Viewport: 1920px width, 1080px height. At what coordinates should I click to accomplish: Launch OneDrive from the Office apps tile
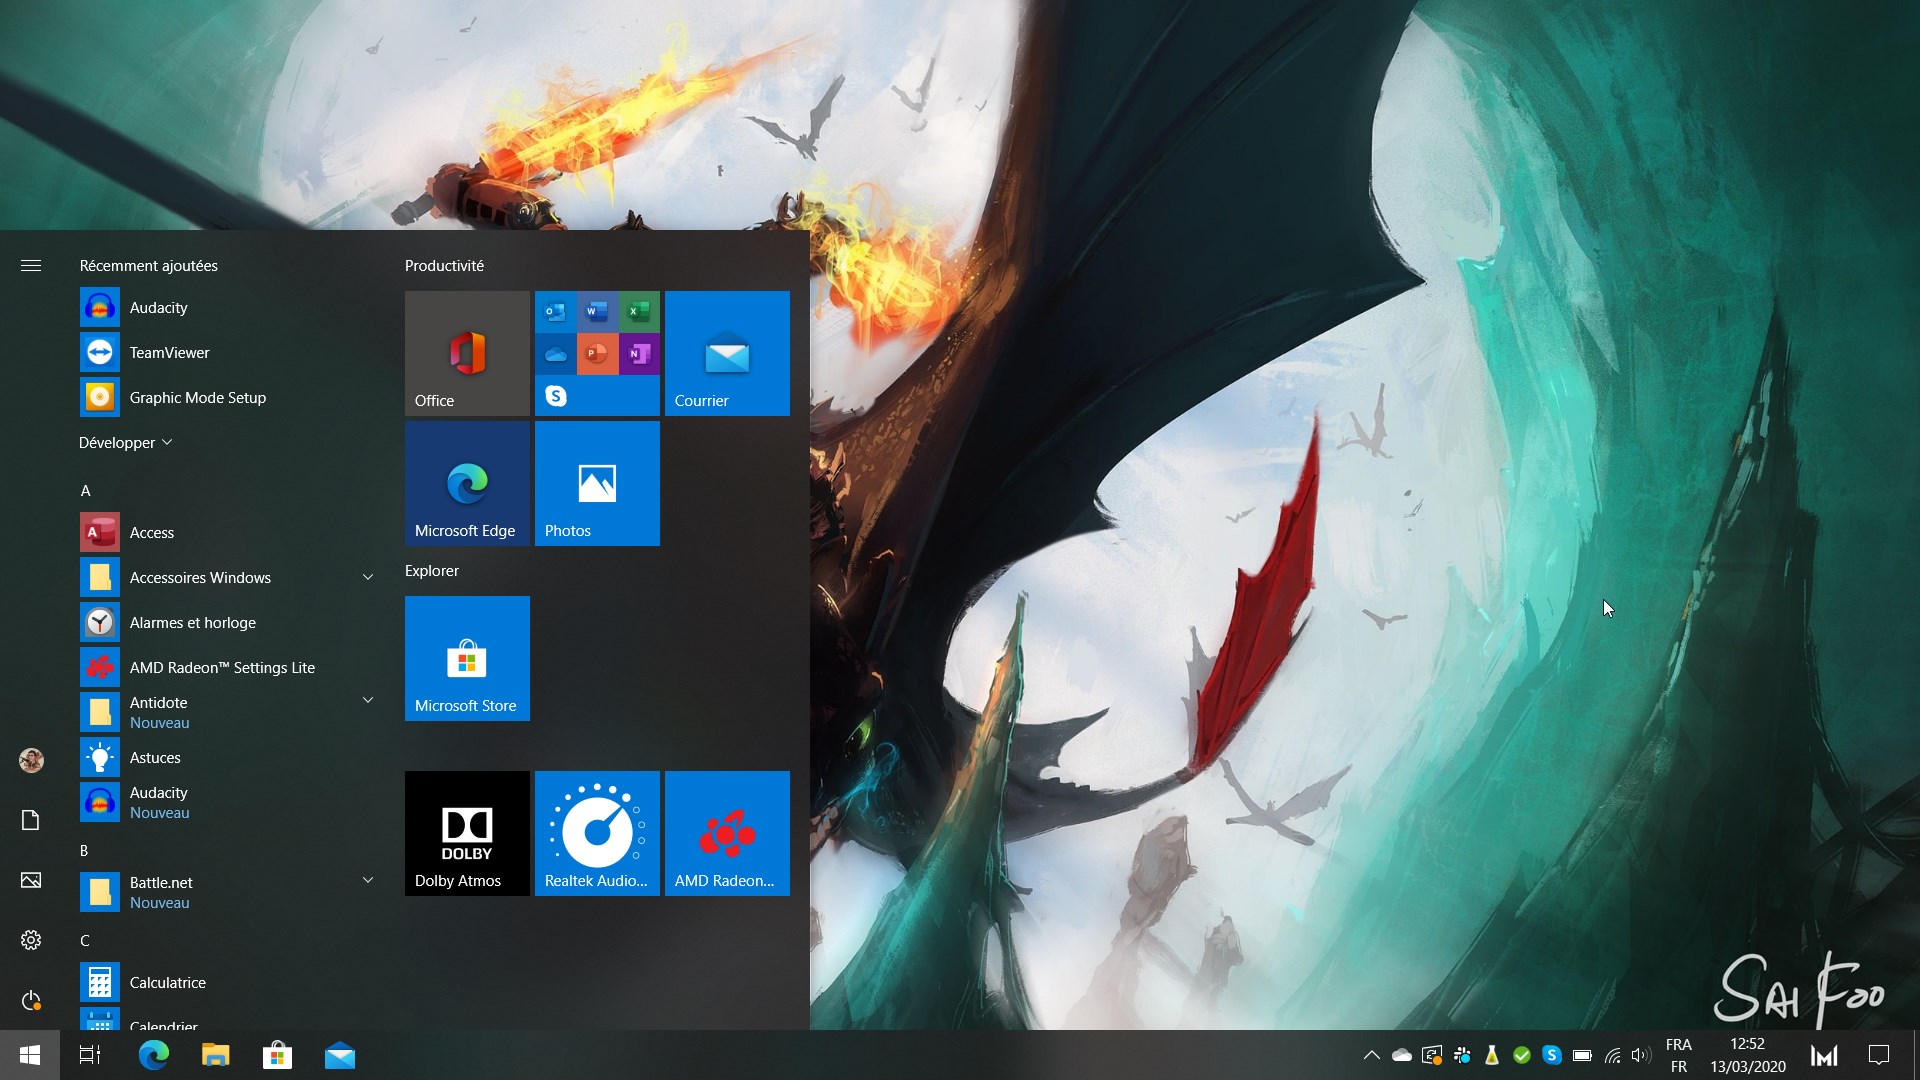[x=555, y=354]
